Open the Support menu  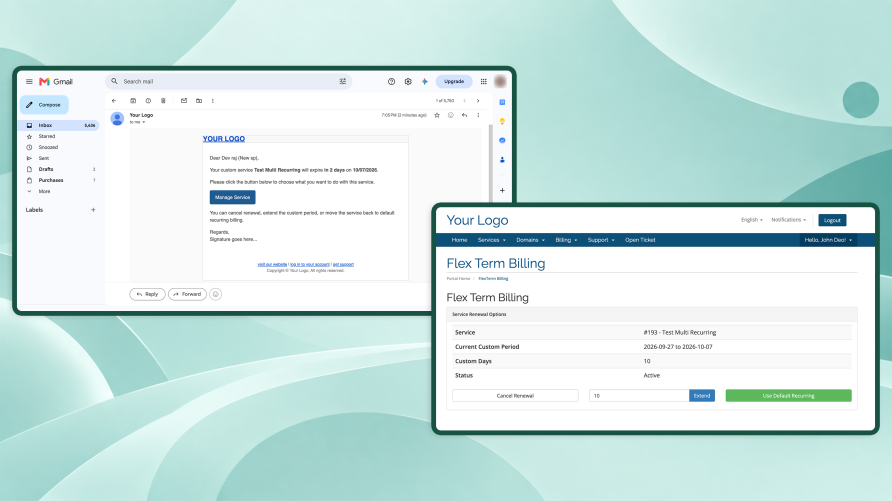[601, 240]
